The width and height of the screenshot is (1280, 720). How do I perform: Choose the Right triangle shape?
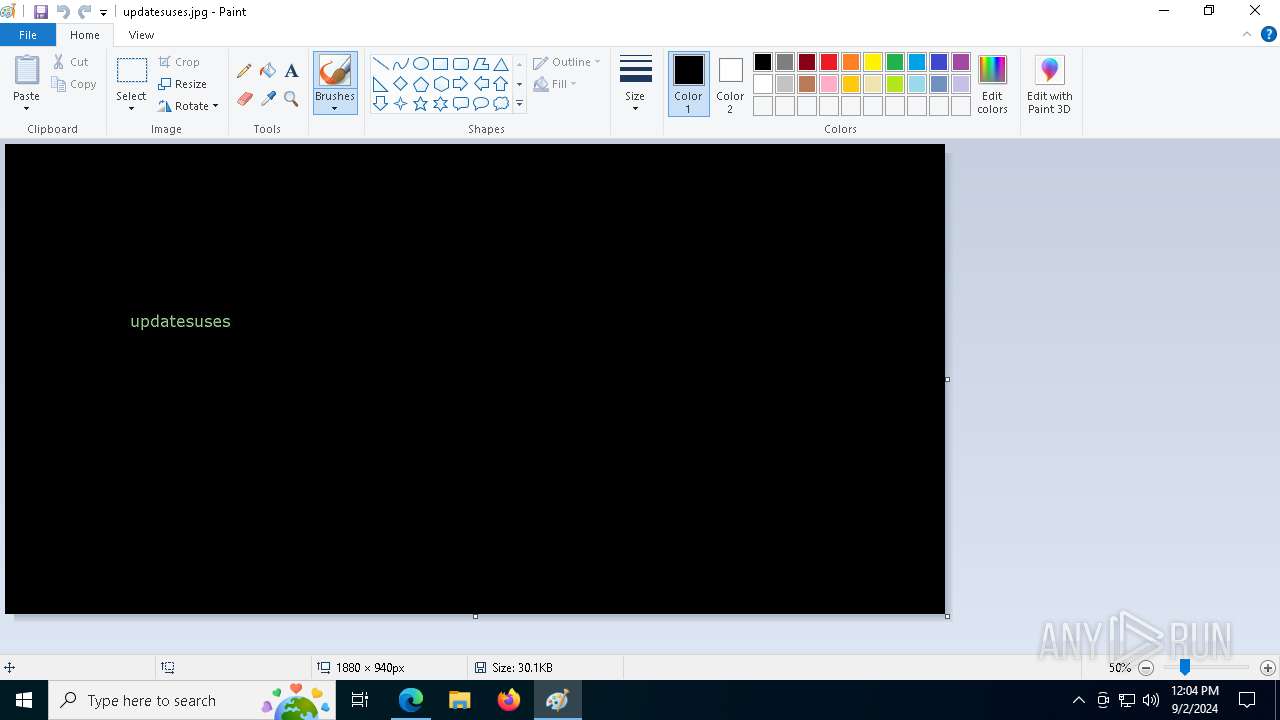pyautogui.click(x=381, y=84)
